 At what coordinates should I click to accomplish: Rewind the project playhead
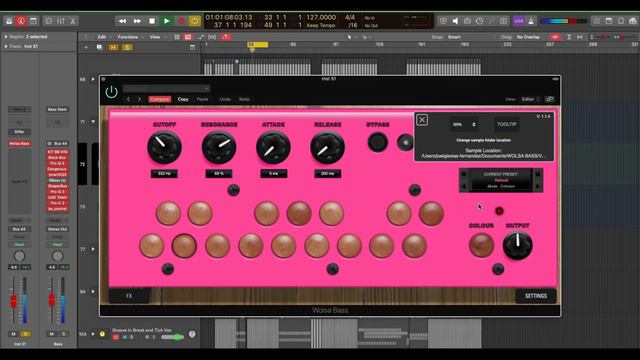[122, 21]
